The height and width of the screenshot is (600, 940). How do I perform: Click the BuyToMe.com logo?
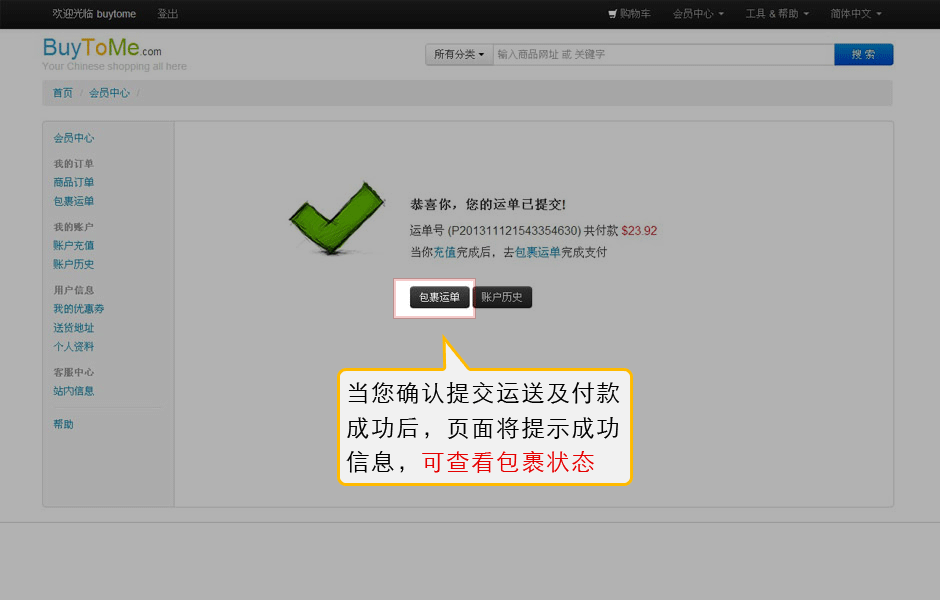(101, 49)
